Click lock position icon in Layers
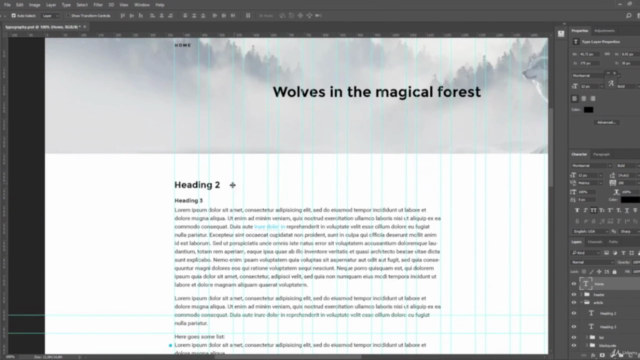Screen dimensions: 640x360 tap(599, 271)
